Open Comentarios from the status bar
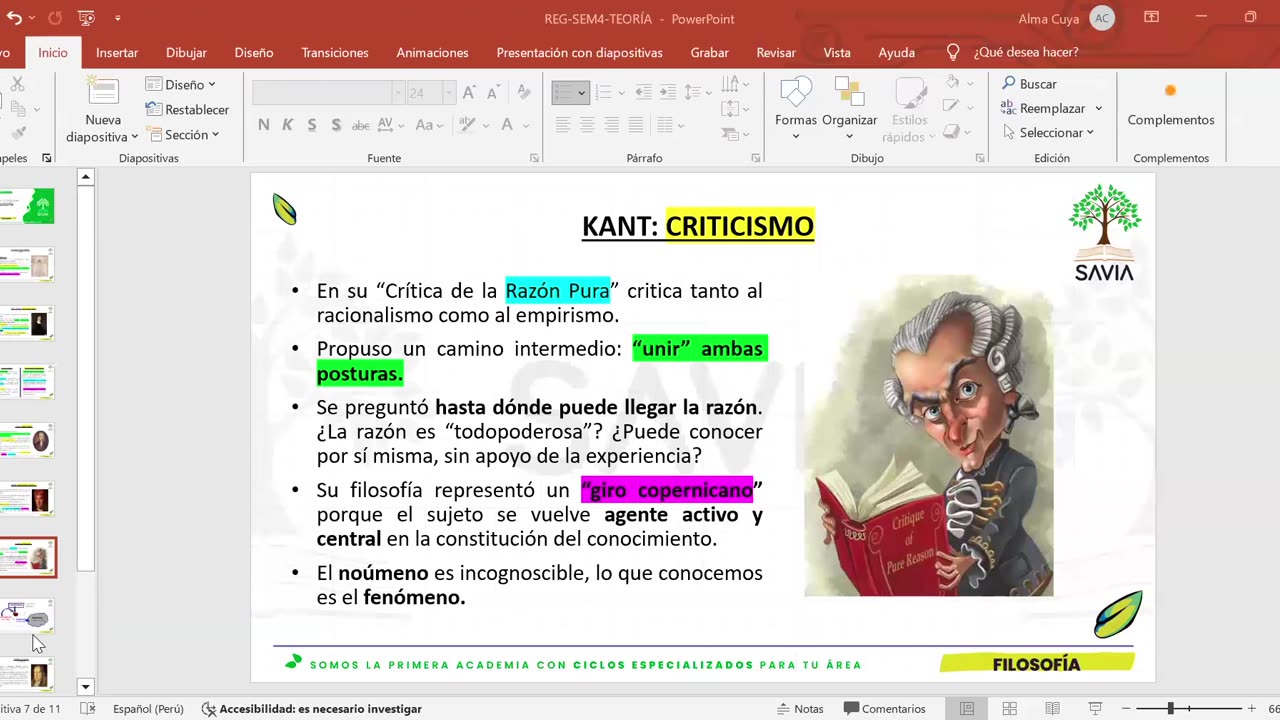 885,709
